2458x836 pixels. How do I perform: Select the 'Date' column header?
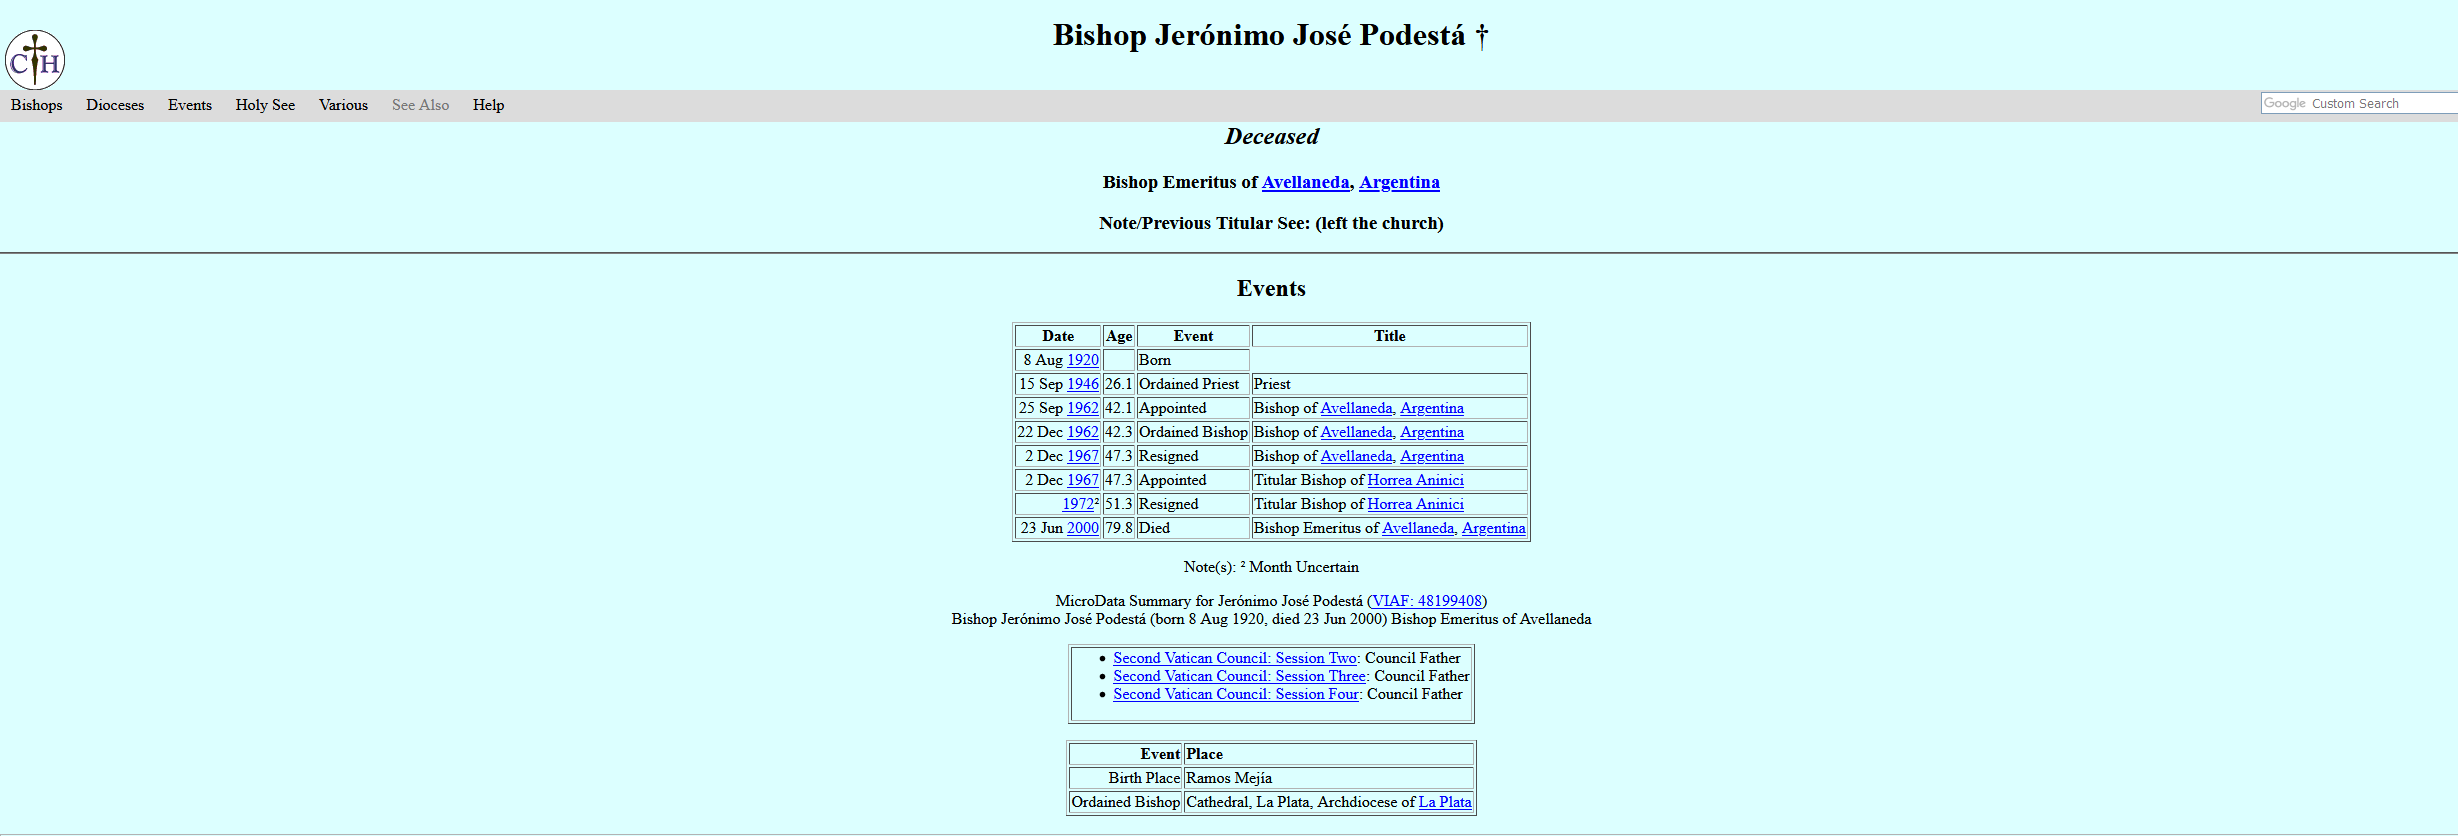pyautogui.click(x=1058, y=336)
